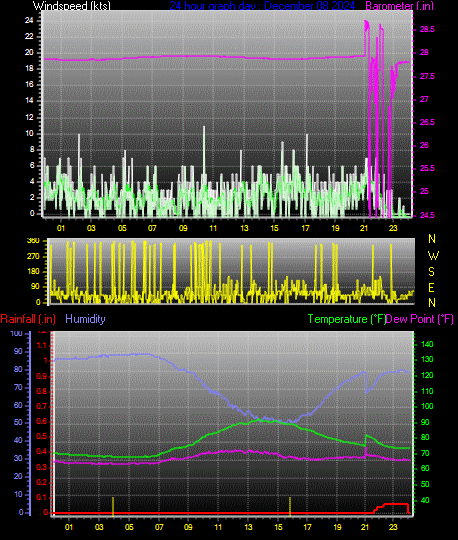Click the '140' temperature scale value

pos(428,344)
